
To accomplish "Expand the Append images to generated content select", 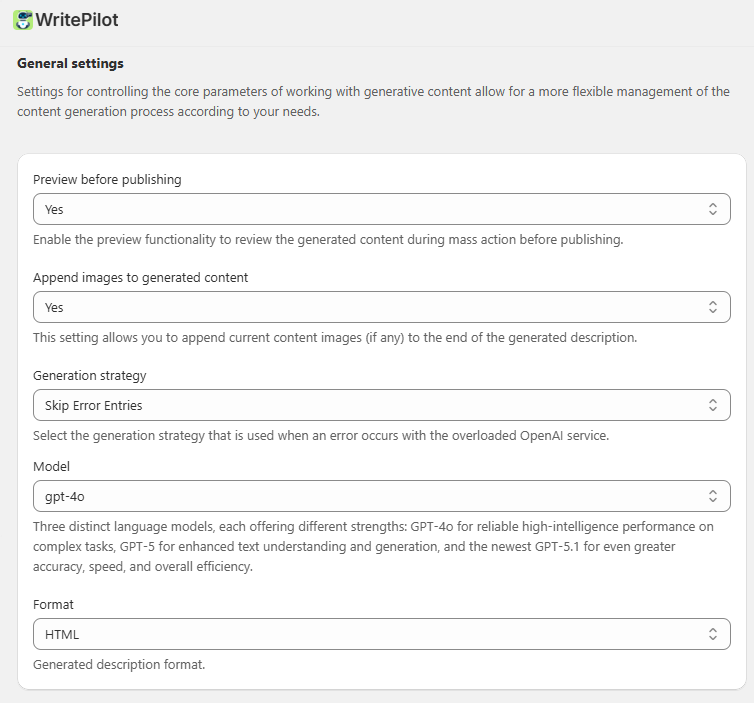I will [x=370, y=307].
